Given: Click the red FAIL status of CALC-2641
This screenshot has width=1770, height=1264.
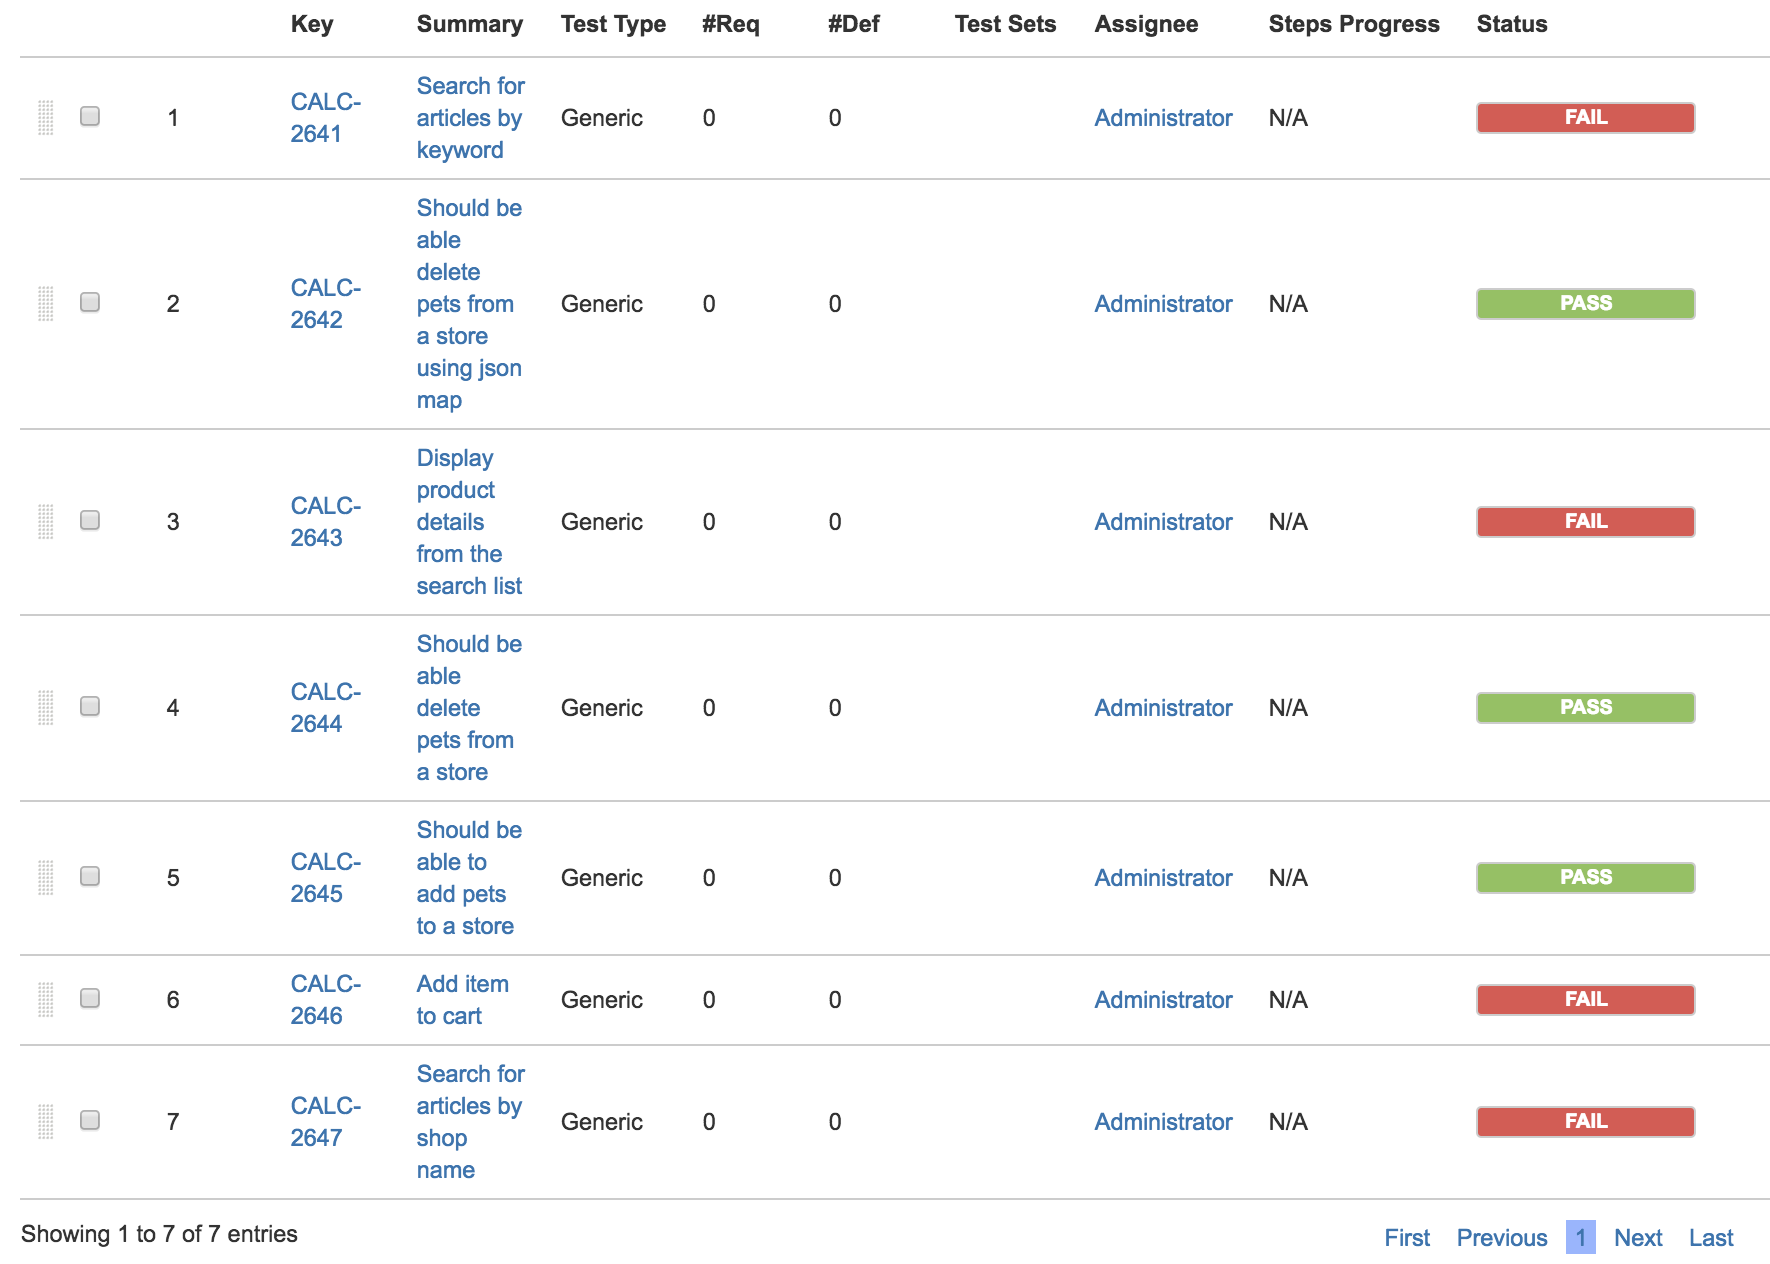Looking at the screenshot, I should point(1585,118).
